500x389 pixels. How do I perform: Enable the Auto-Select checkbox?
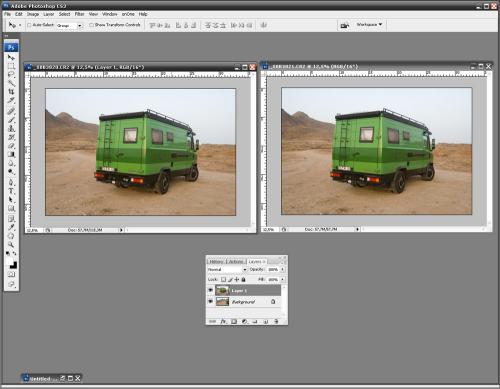[x=29, y=25]
